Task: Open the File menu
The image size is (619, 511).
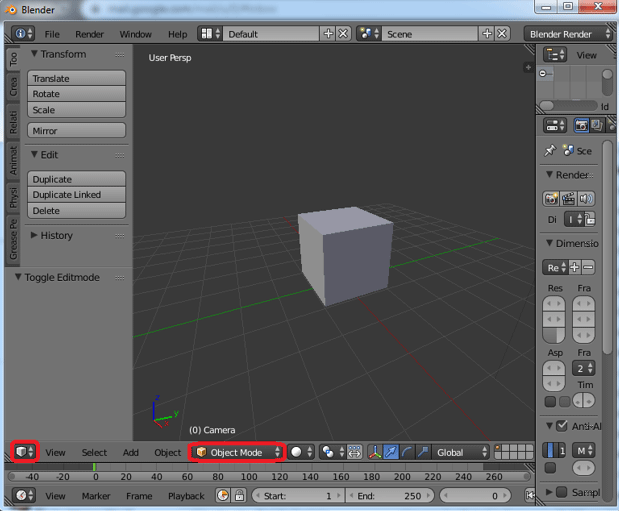Action: click(52, 34)
